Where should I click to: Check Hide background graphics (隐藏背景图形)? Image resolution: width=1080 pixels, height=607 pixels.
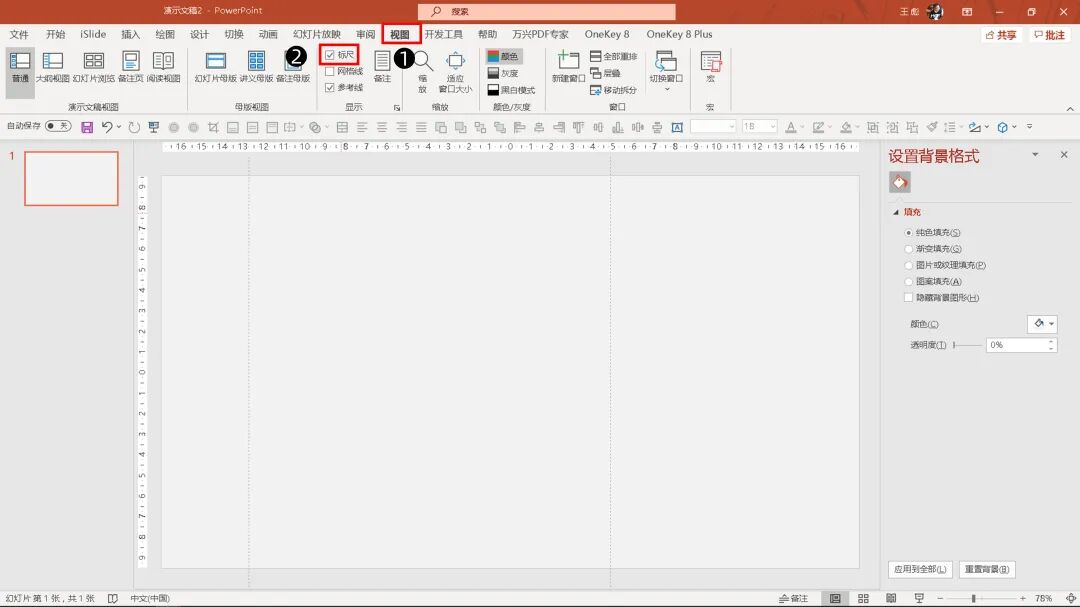(908, 298)
